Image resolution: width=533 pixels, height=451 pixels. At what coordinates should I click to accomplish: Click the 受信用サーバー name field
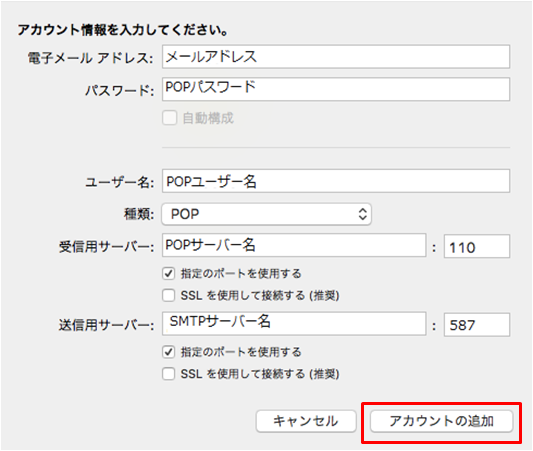click(x=294, y=245)
